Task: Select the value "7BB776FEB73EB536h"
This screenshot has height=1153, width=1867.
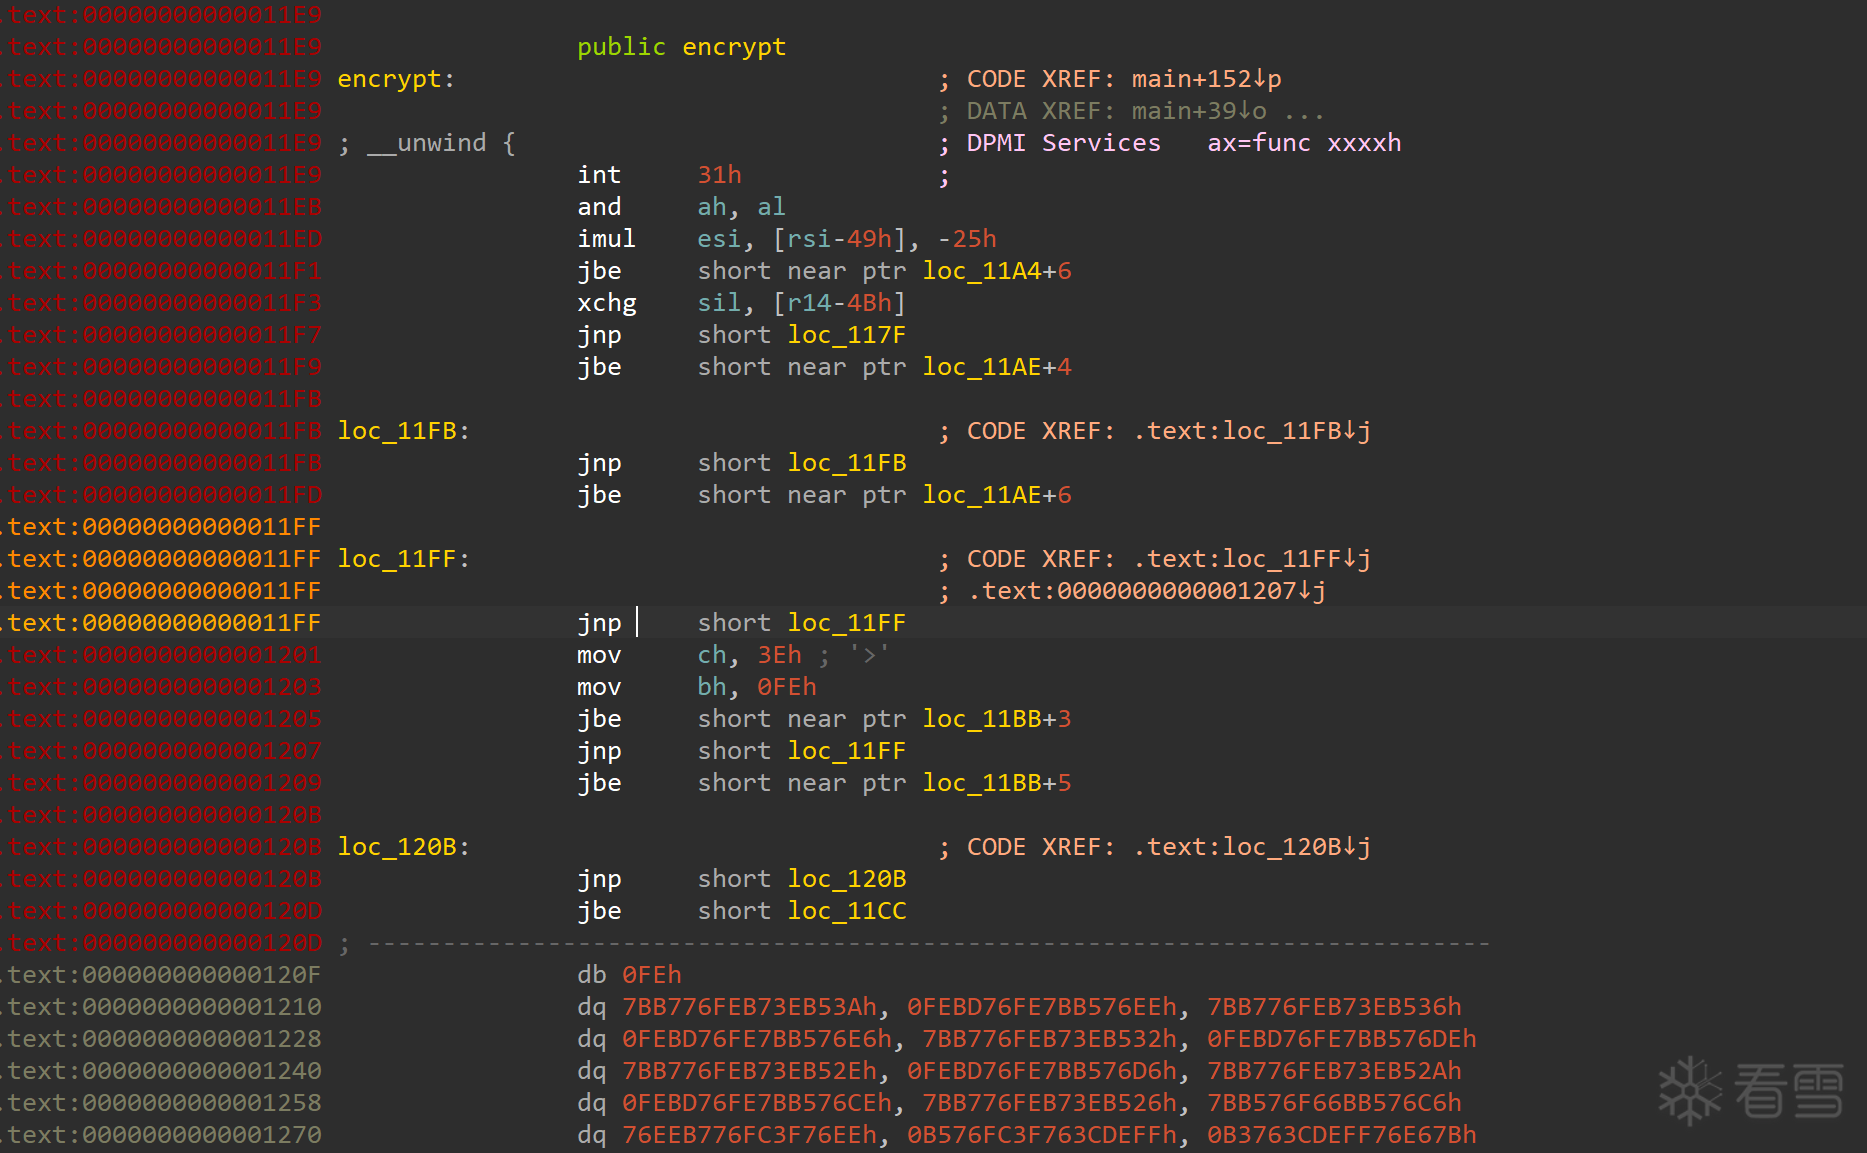Action: coord(1334,1007)
